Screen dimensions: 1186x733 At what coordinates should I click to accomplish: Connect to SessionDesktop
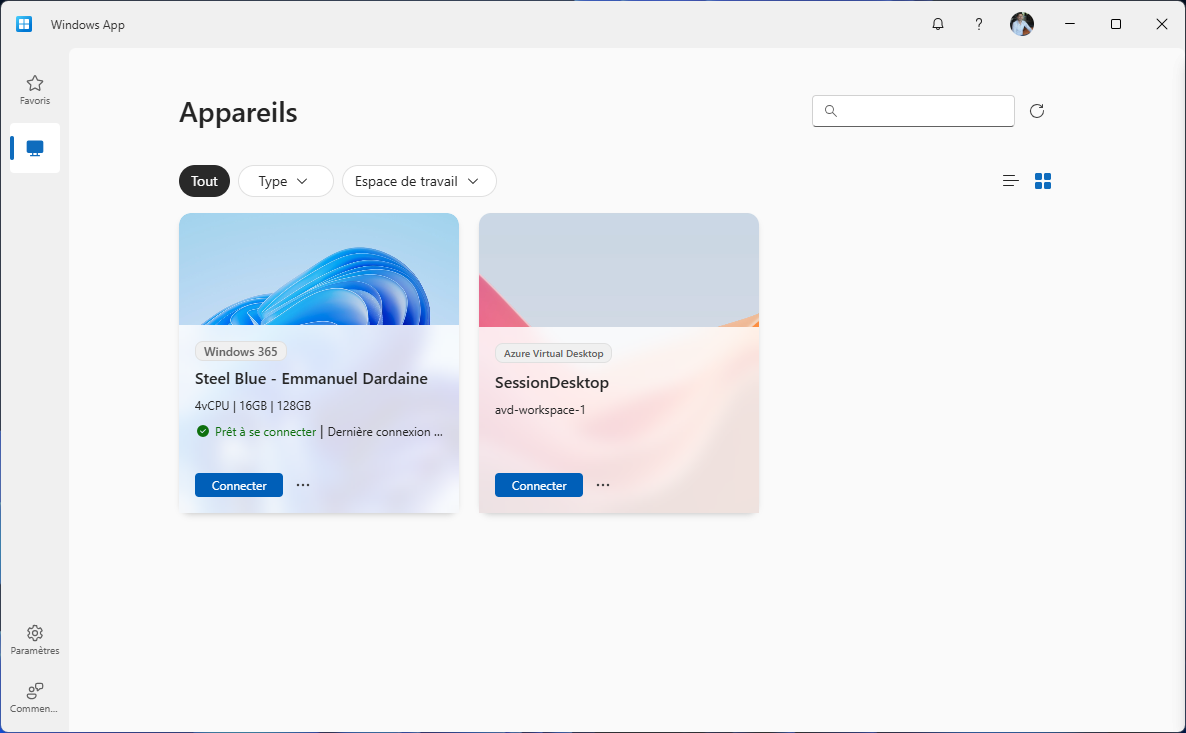[x=539, y=485]
